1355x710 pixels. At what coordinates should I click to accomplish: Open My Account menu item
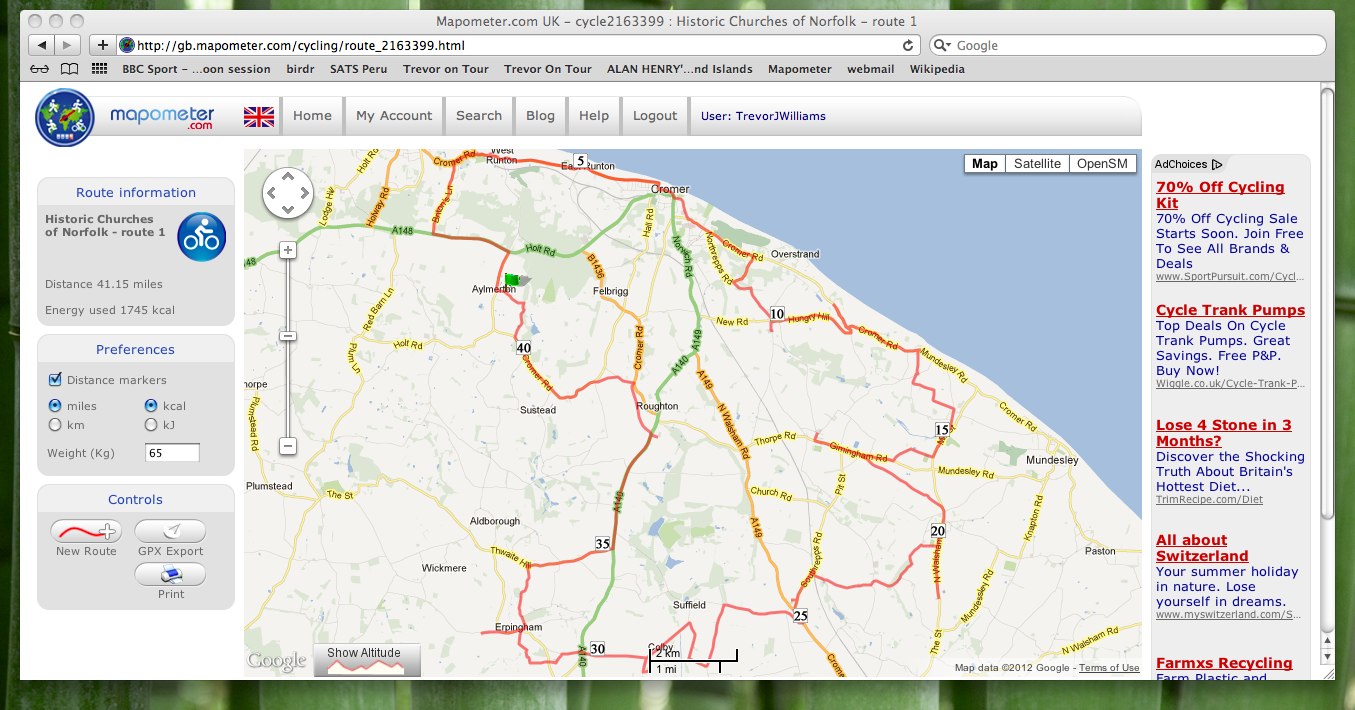[394, 116]
